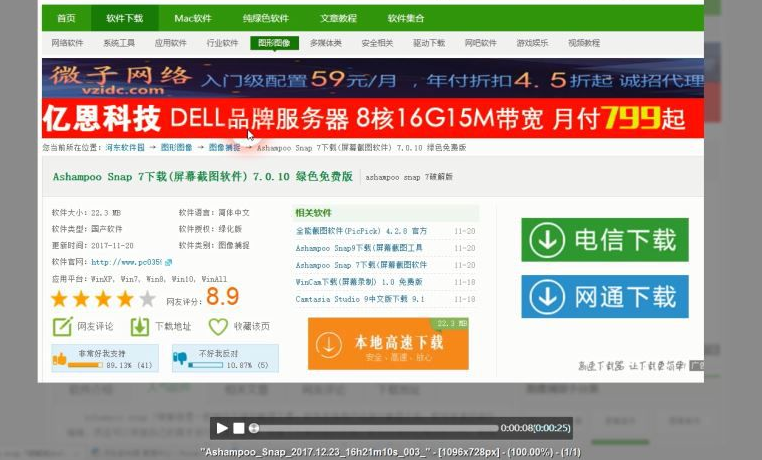Screen dimensions: 762x460
Task: Select the 驱动下载 category
Action: pos(429,43)
